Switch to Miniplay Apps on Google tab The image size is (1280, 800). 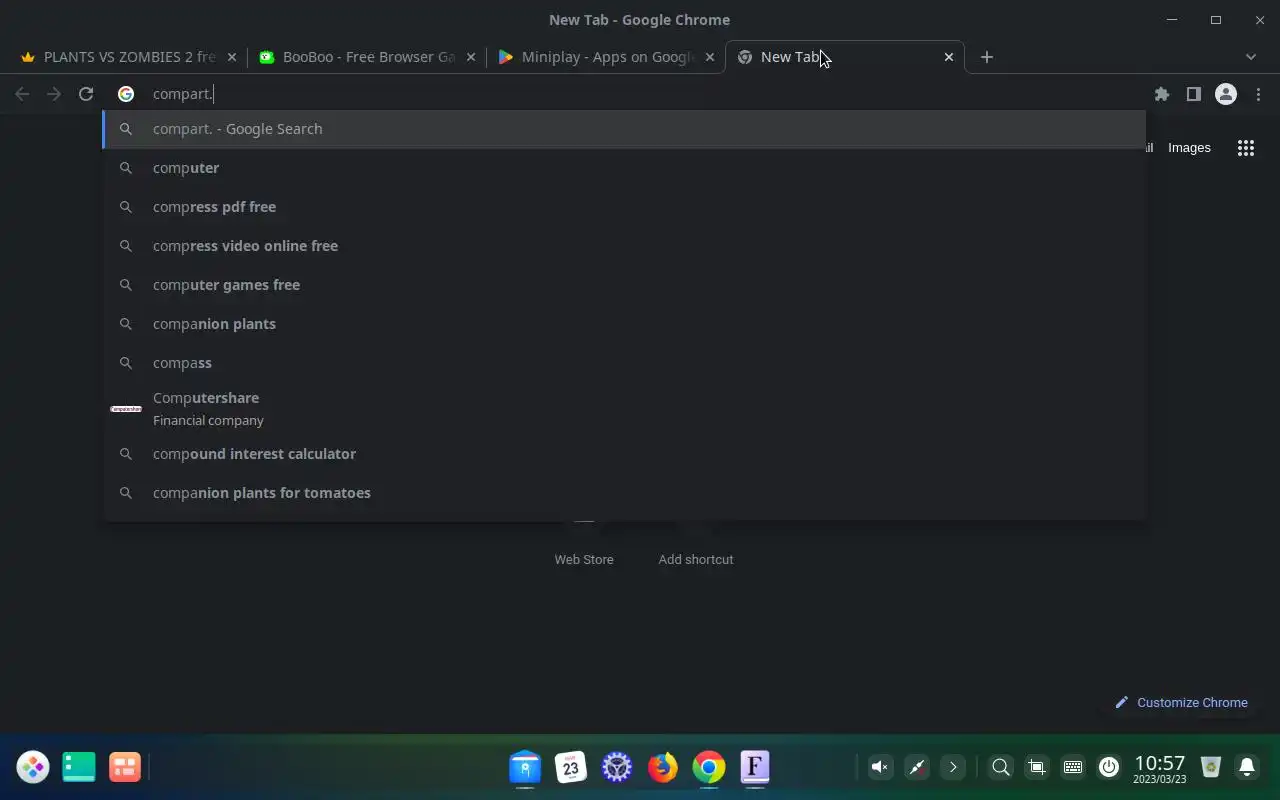pos(606,57)
